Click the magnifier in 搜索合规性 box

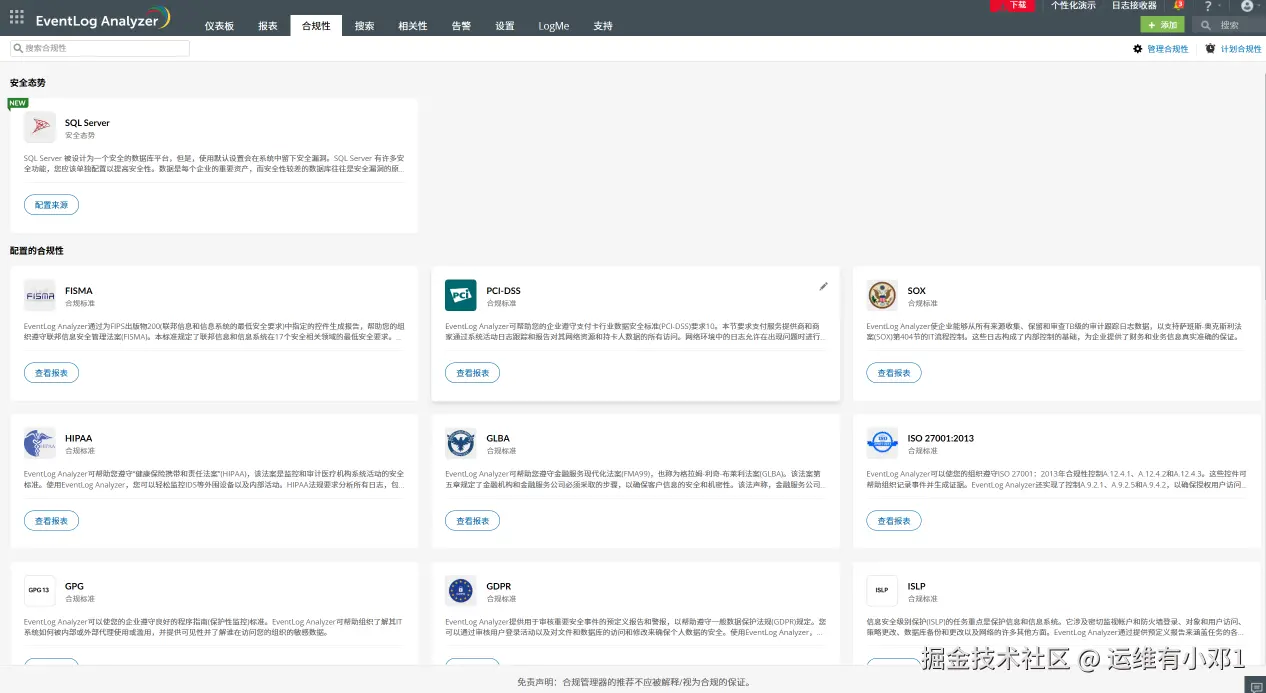click(x=19, y=48)
